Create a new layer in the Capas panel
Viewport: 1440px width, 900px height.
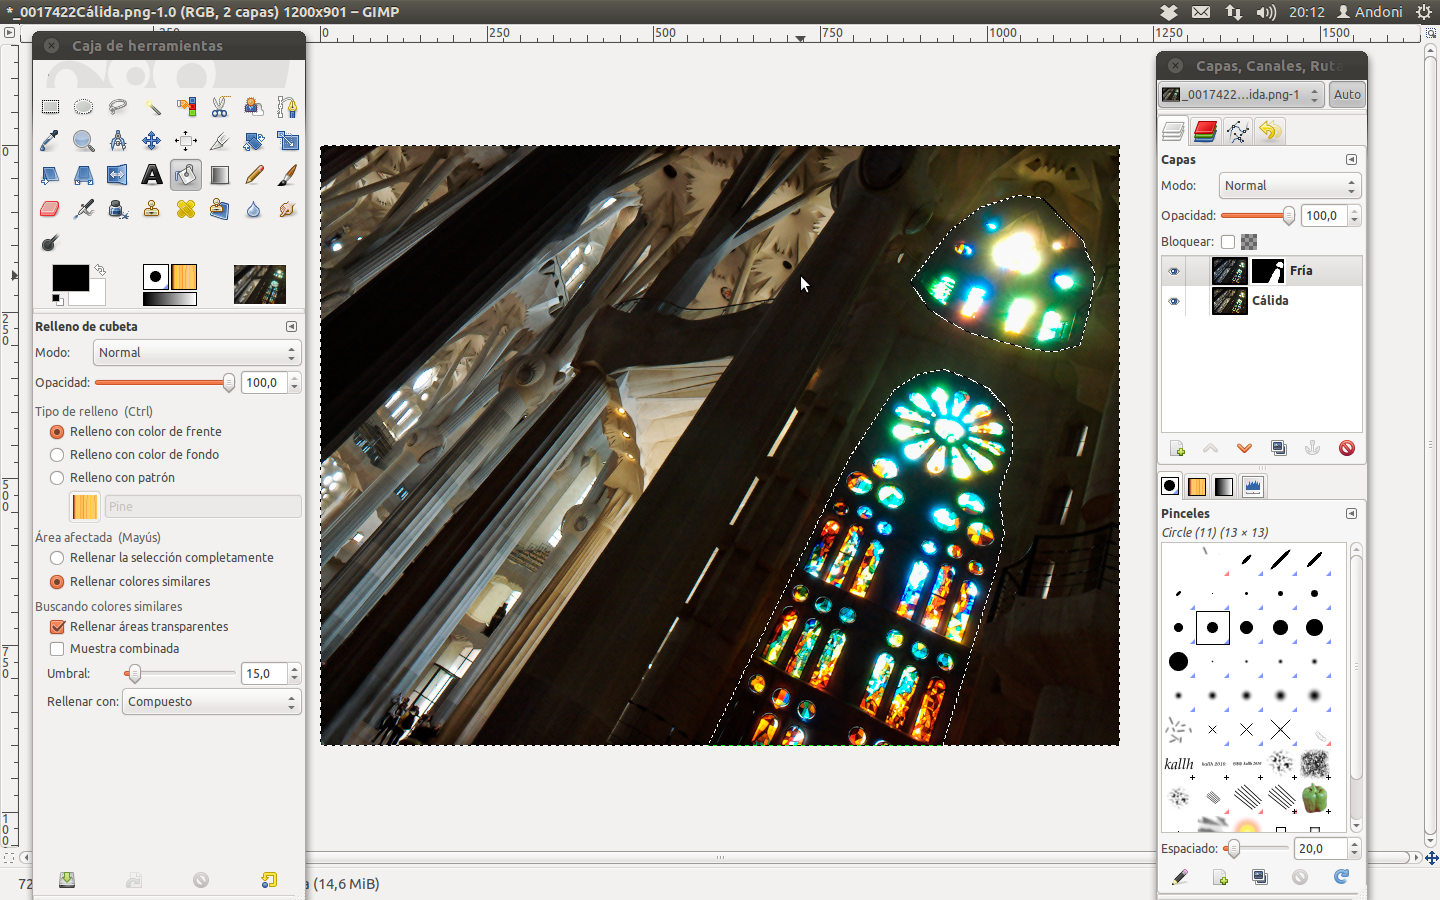tap(1177, 448)
